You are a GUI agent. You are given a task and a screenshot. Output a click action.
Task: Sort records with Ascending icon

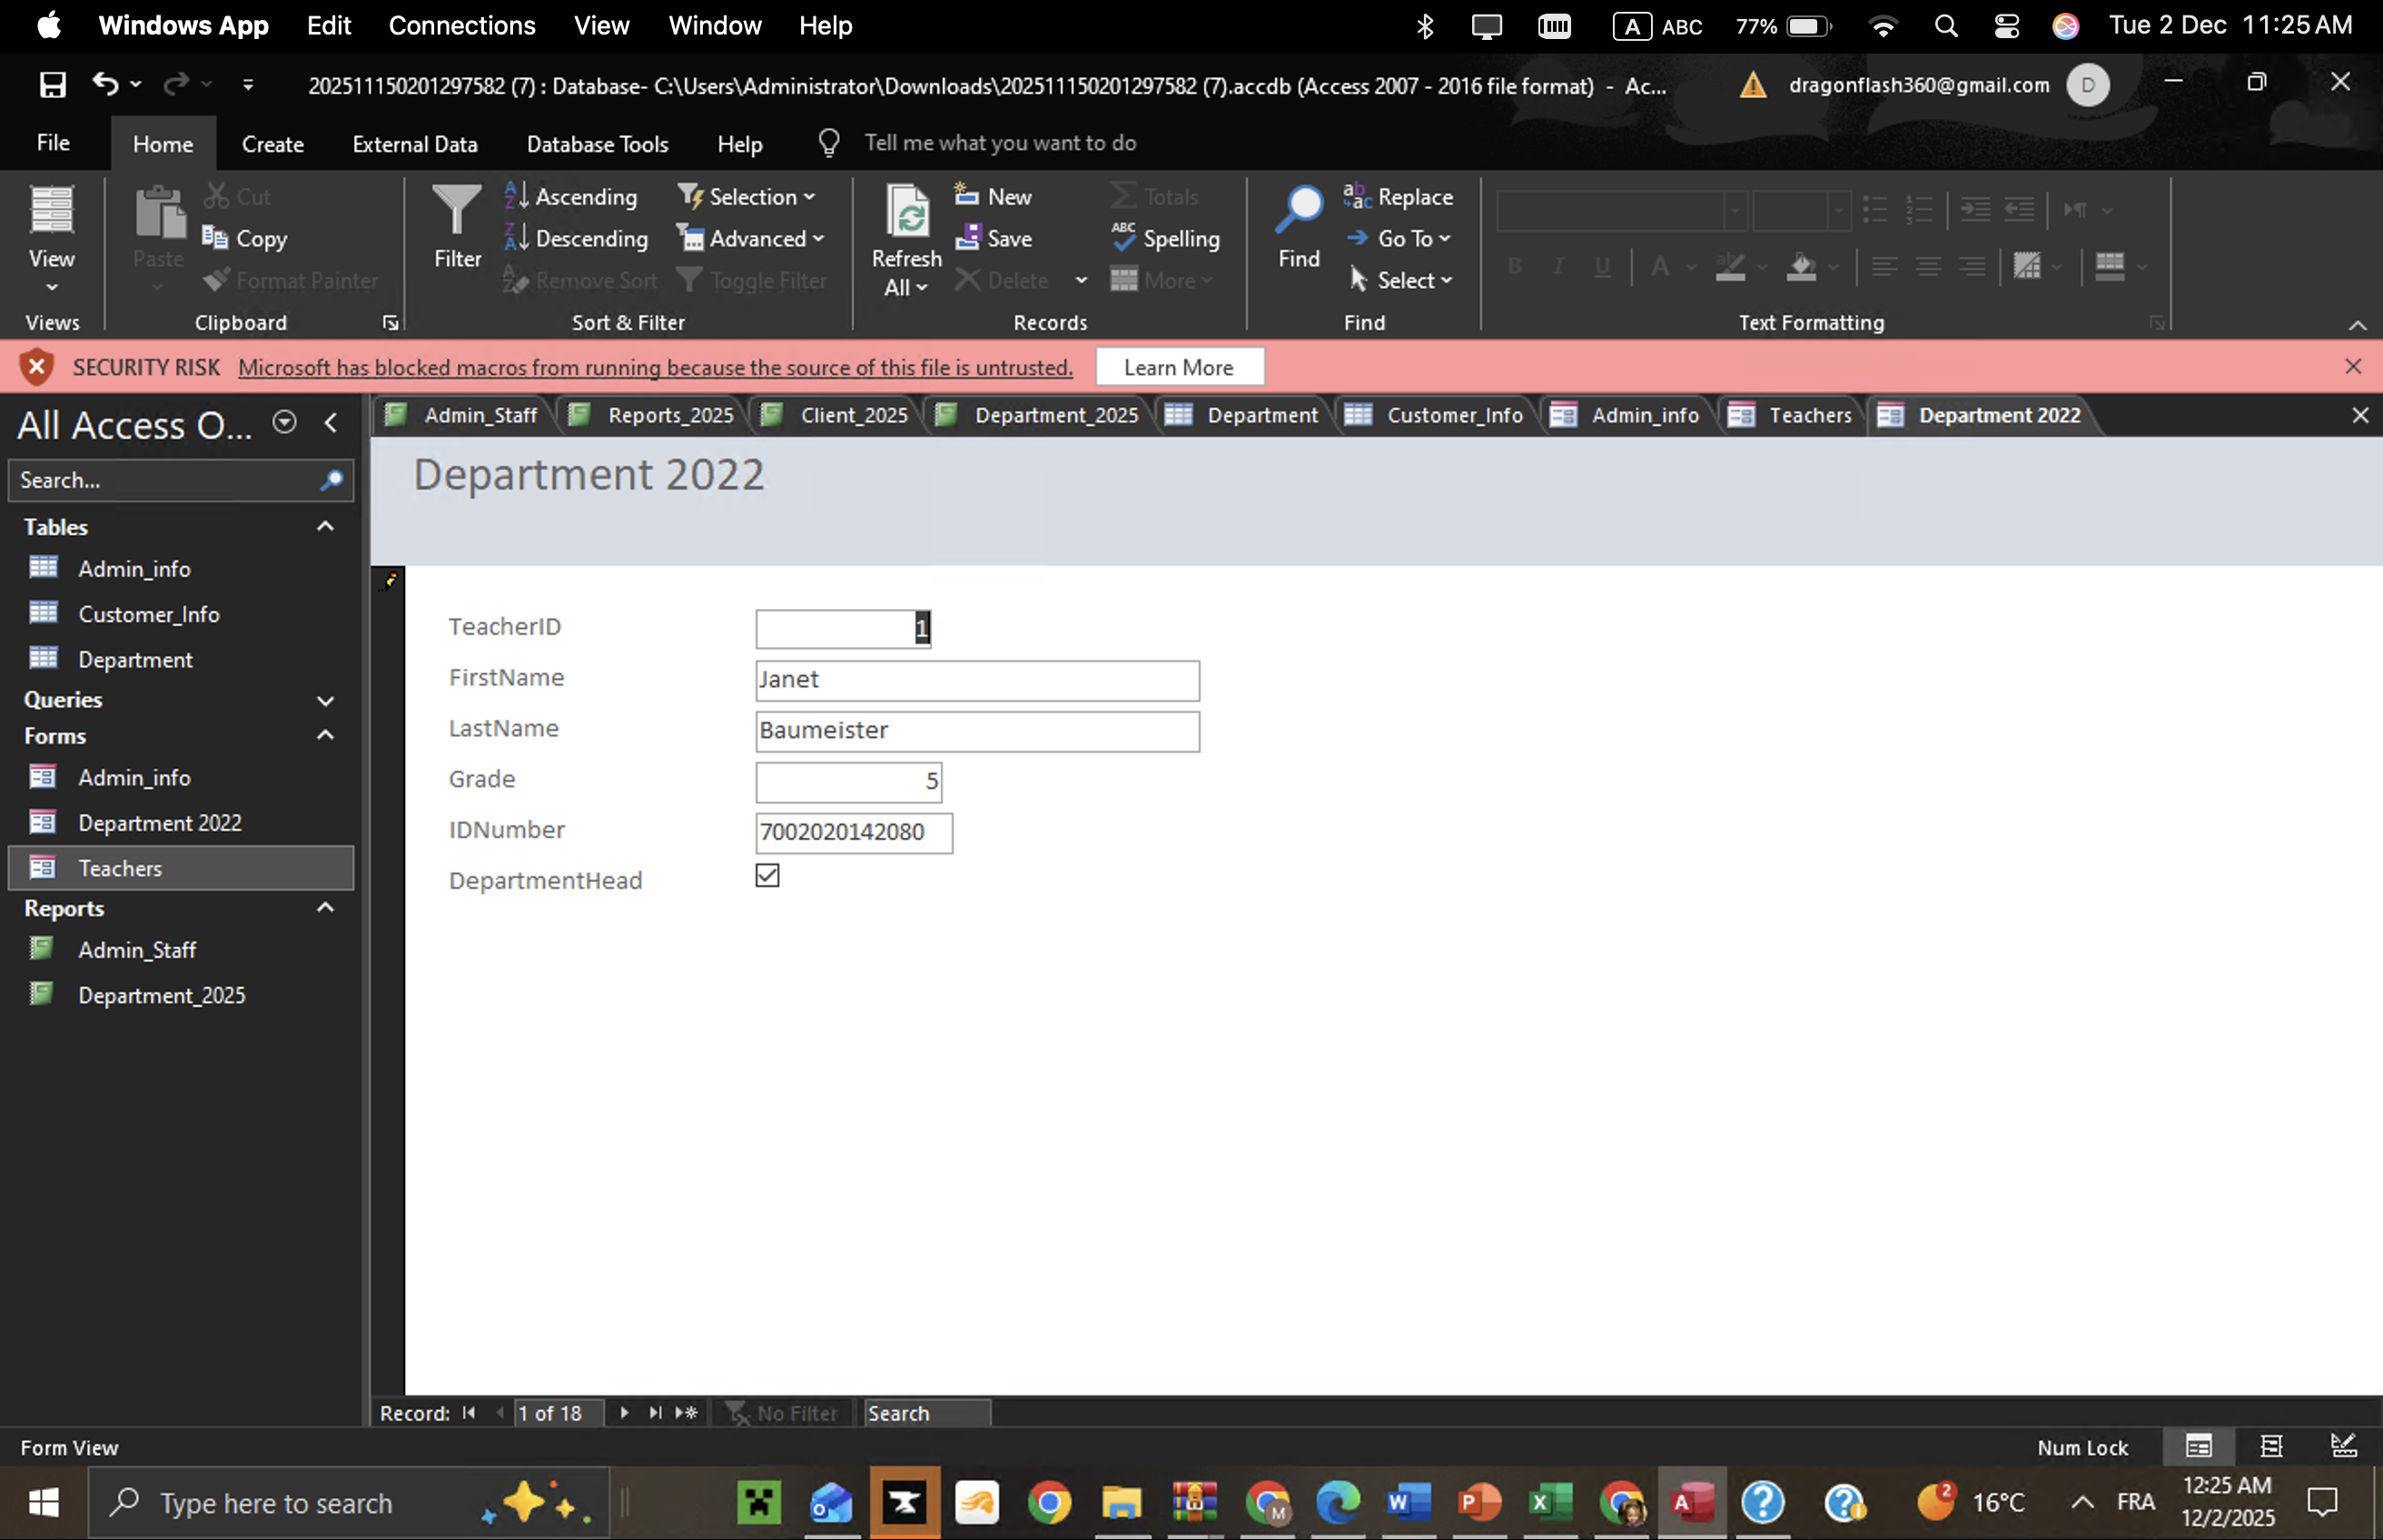(x=517, y=196)
